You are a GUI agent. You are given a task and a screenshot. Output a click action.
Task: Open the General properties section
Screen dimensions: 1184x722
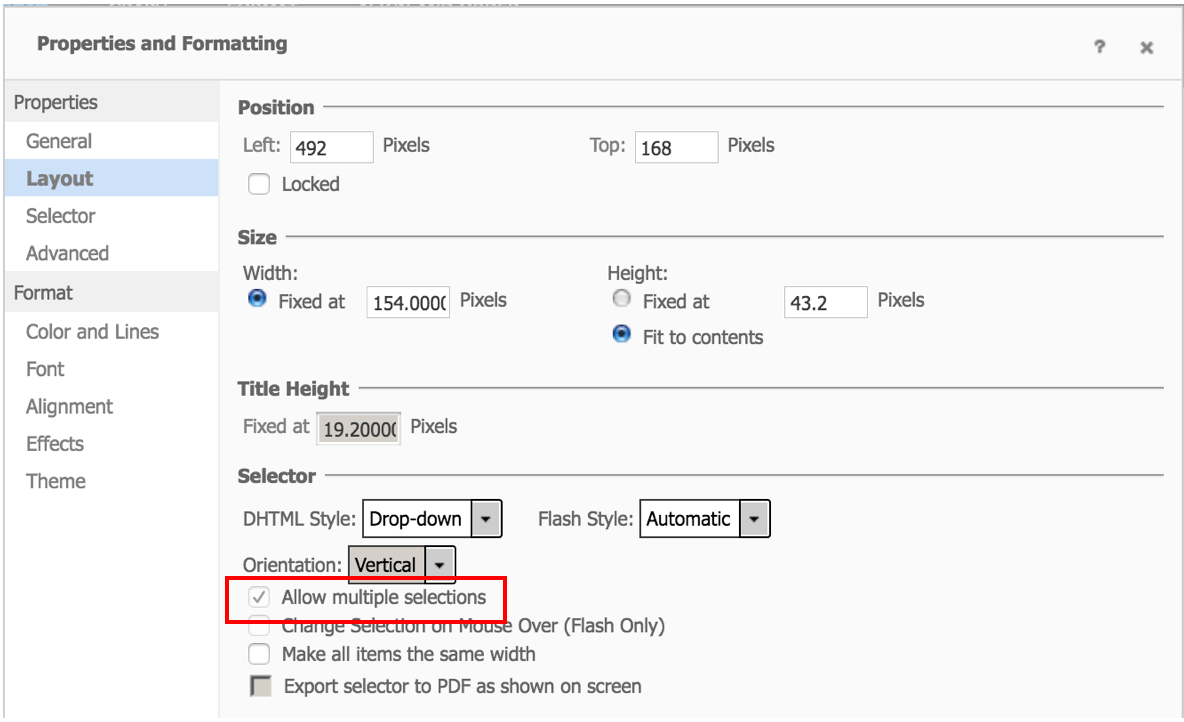[x=59, y=141]
